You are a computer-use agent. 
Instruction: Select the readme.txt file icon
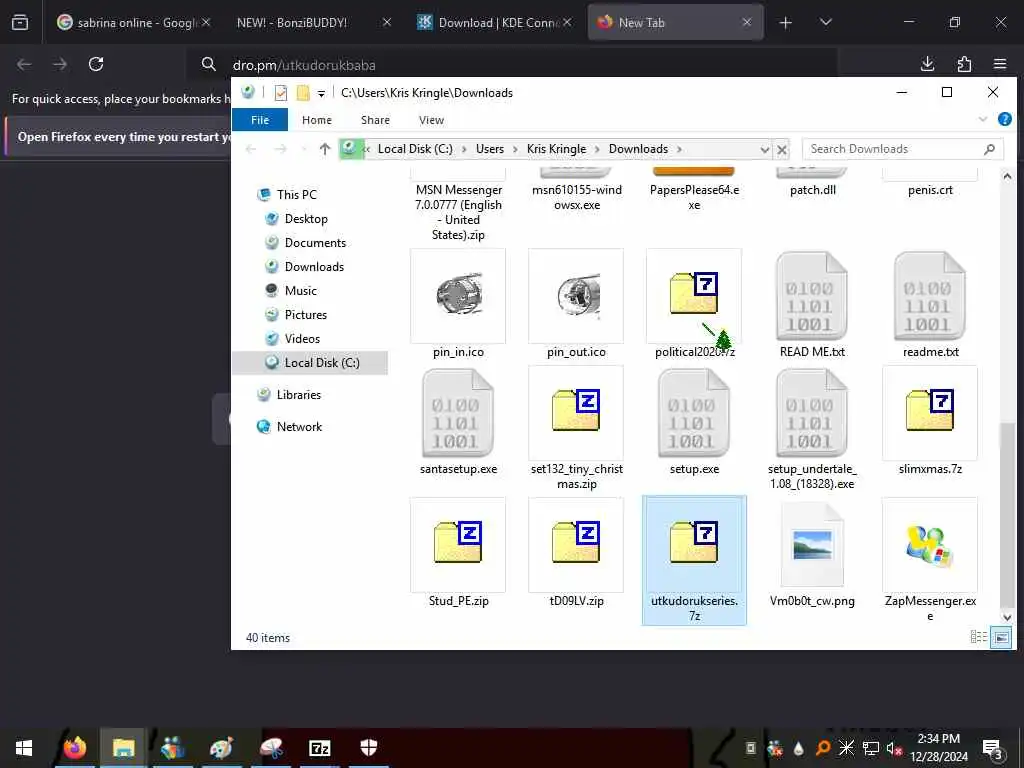pyautogui.click(x=930, y=296)
